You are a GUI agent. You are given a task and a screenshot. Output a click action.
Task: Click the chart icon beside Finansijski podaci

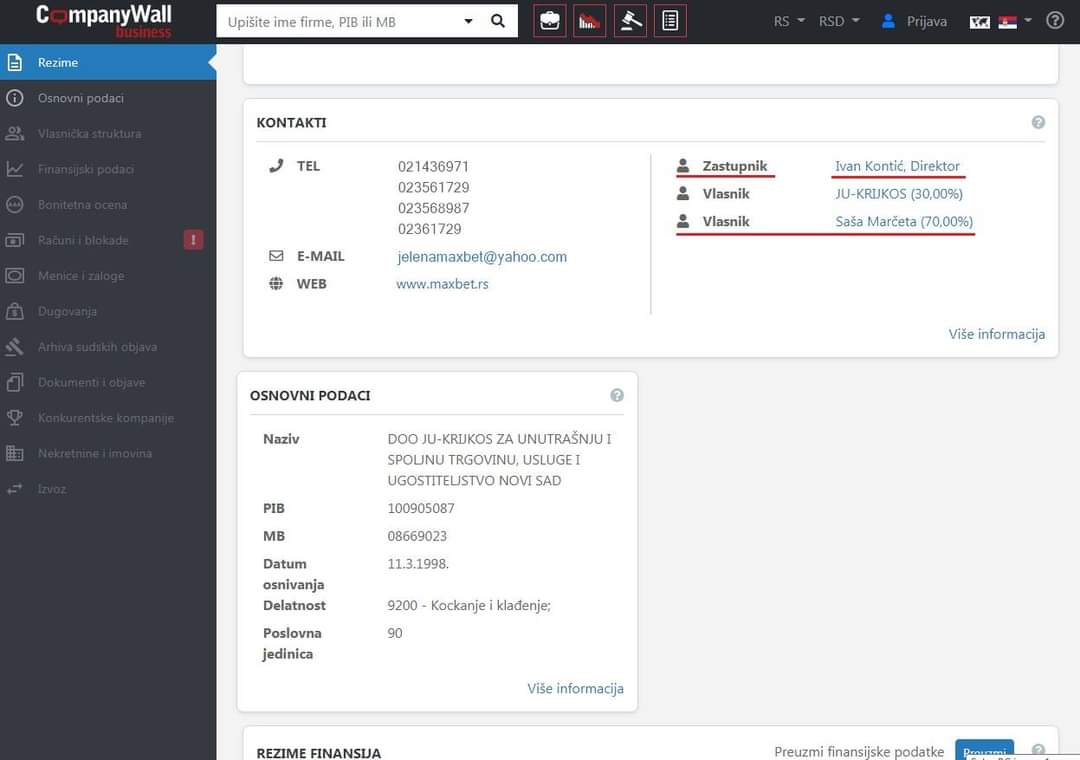[x=14, y=169]
